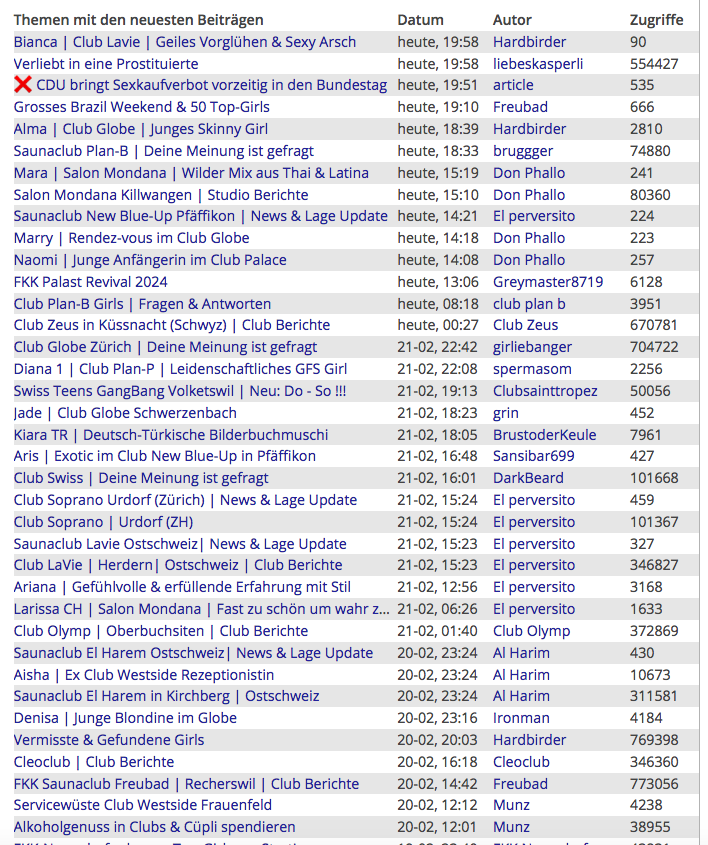
Task: Click the 'Zugriffe' column header
Action: click(656, 20)
